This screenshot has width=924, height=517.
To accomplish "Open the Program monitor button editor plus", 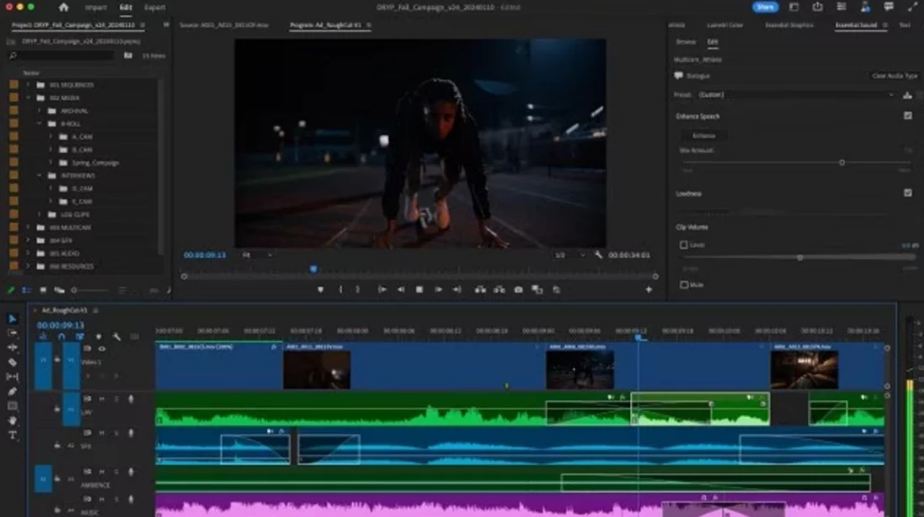I will 649,289.
